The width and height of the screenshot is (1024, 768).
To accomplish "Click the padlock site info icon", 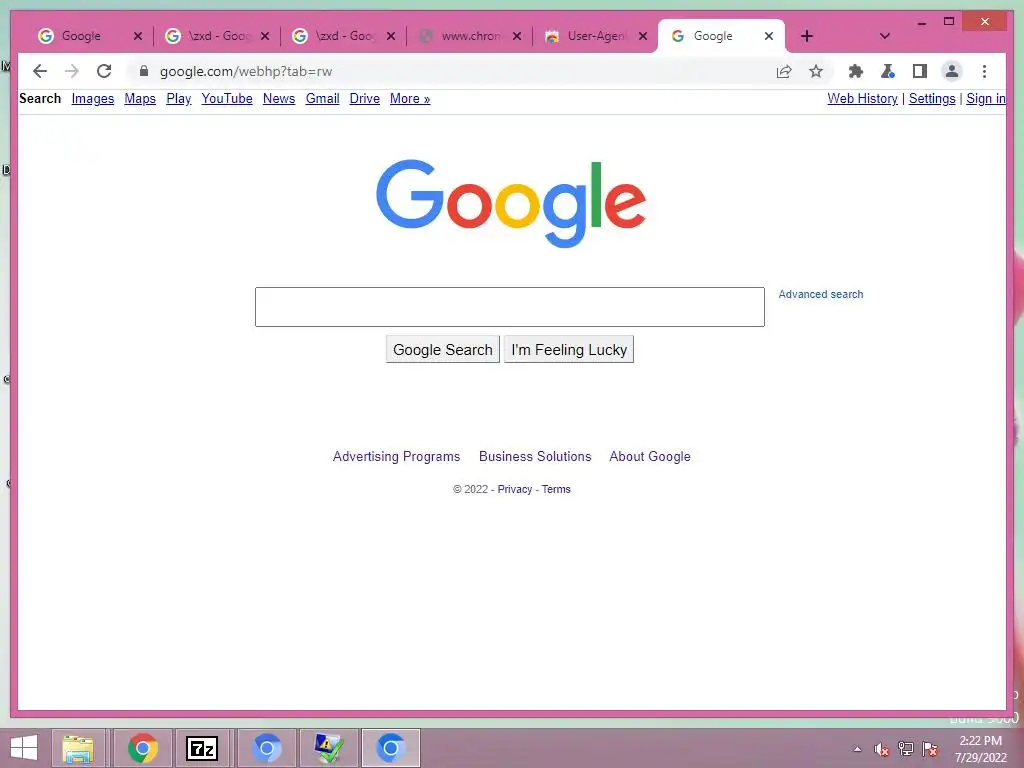I will pyautogui.click(x=144, y=71).
